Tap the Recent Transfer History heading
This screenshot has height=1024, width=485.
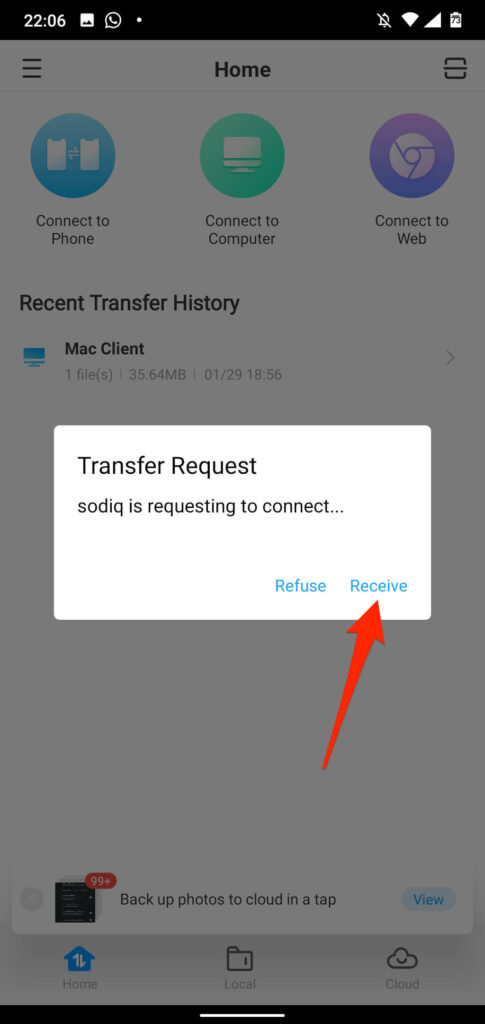pos(129,303)
